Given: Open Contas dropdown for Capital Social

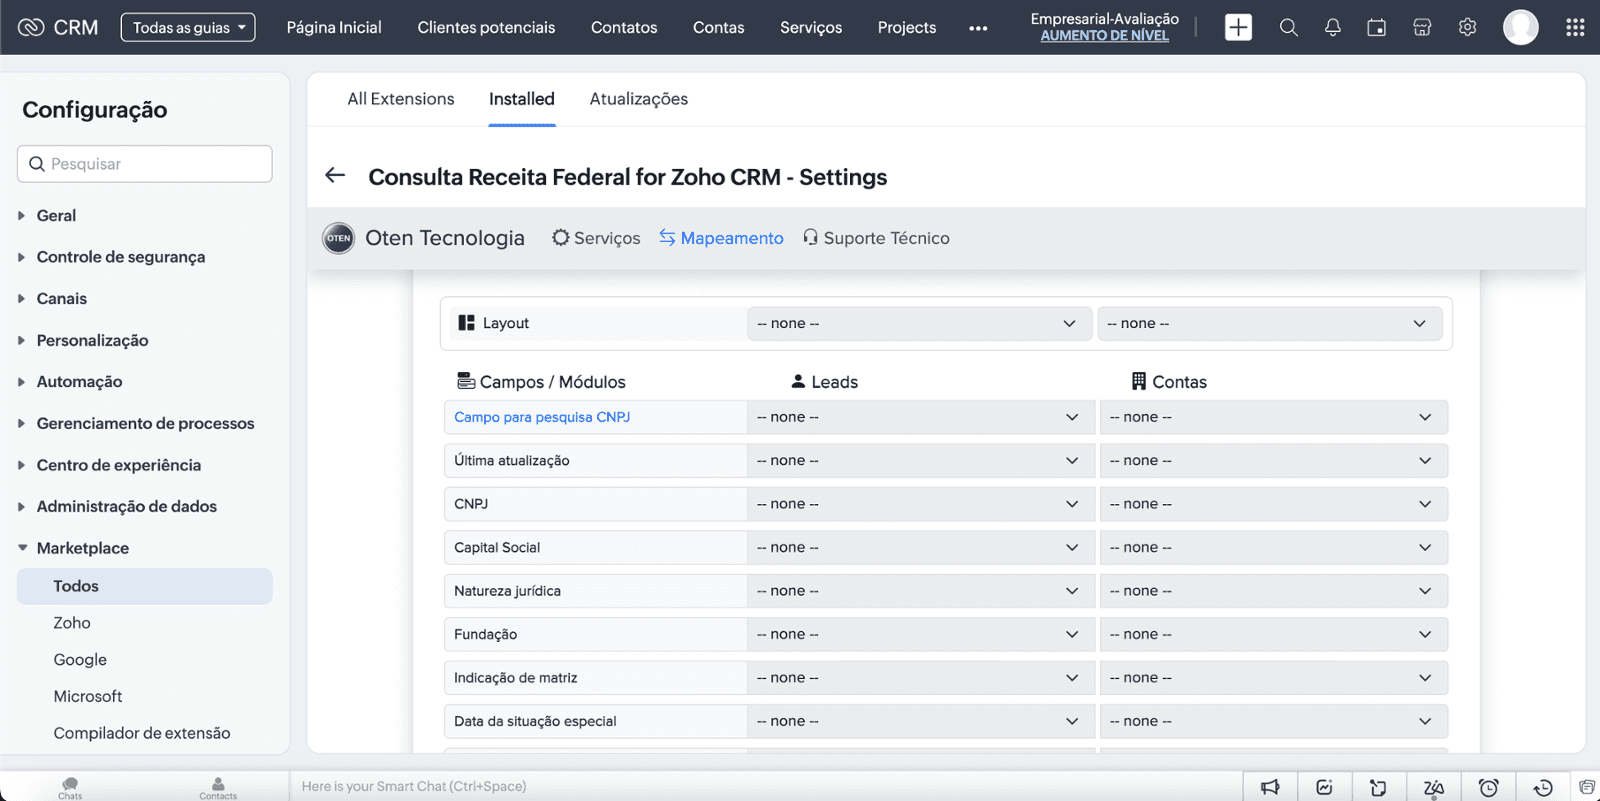Looking at the screenshot, I should coord(1272,548).
